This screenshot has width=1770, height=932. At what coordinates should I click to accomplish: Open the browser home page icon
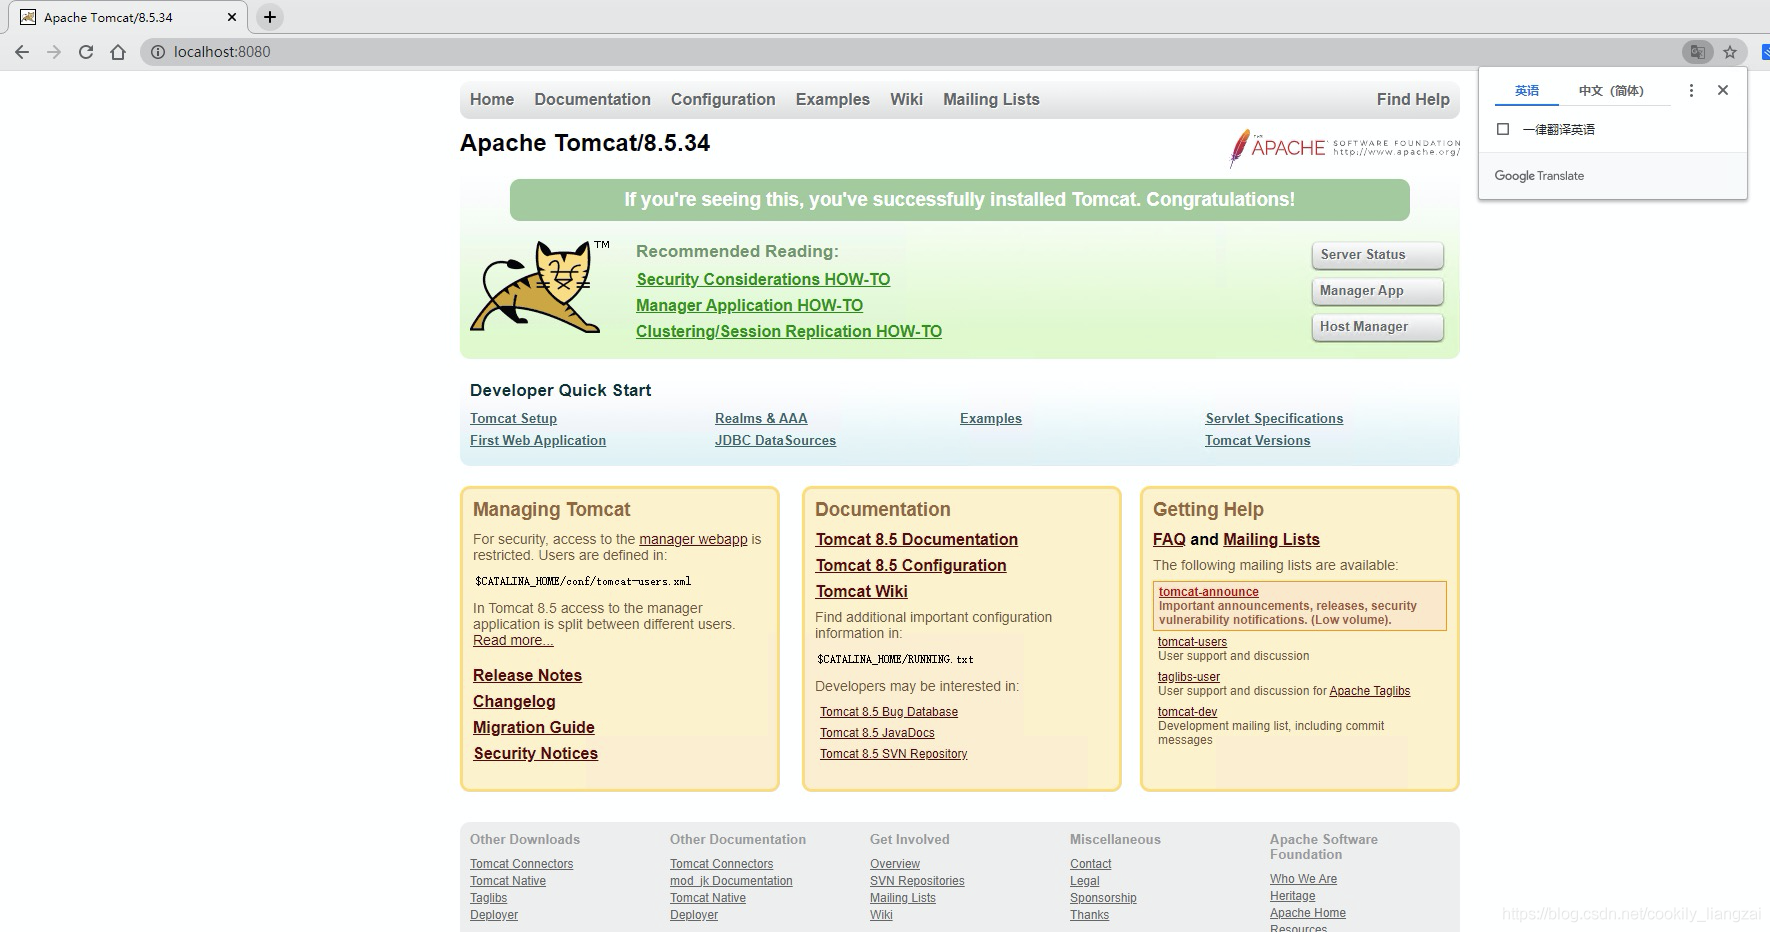point(118,52)
